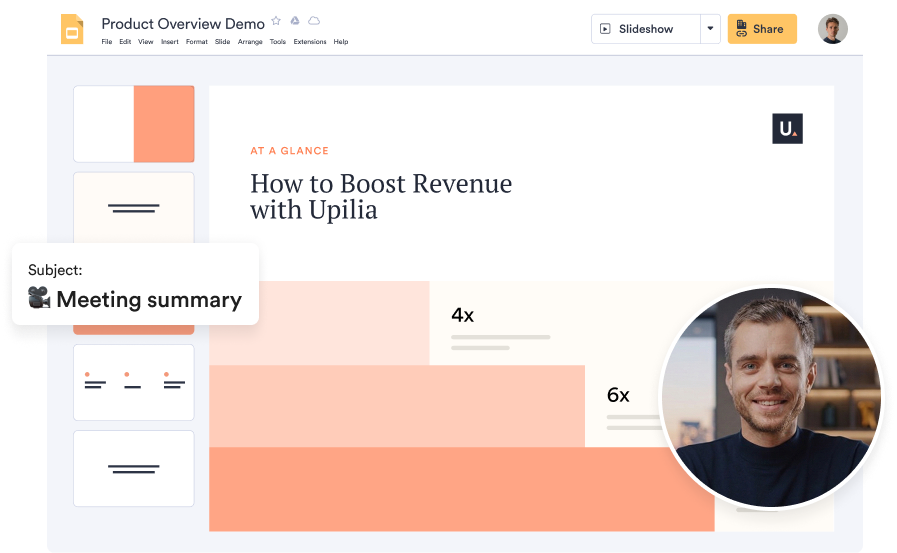
Task: Check the cloud save status icon
Action: click(314, 21)
